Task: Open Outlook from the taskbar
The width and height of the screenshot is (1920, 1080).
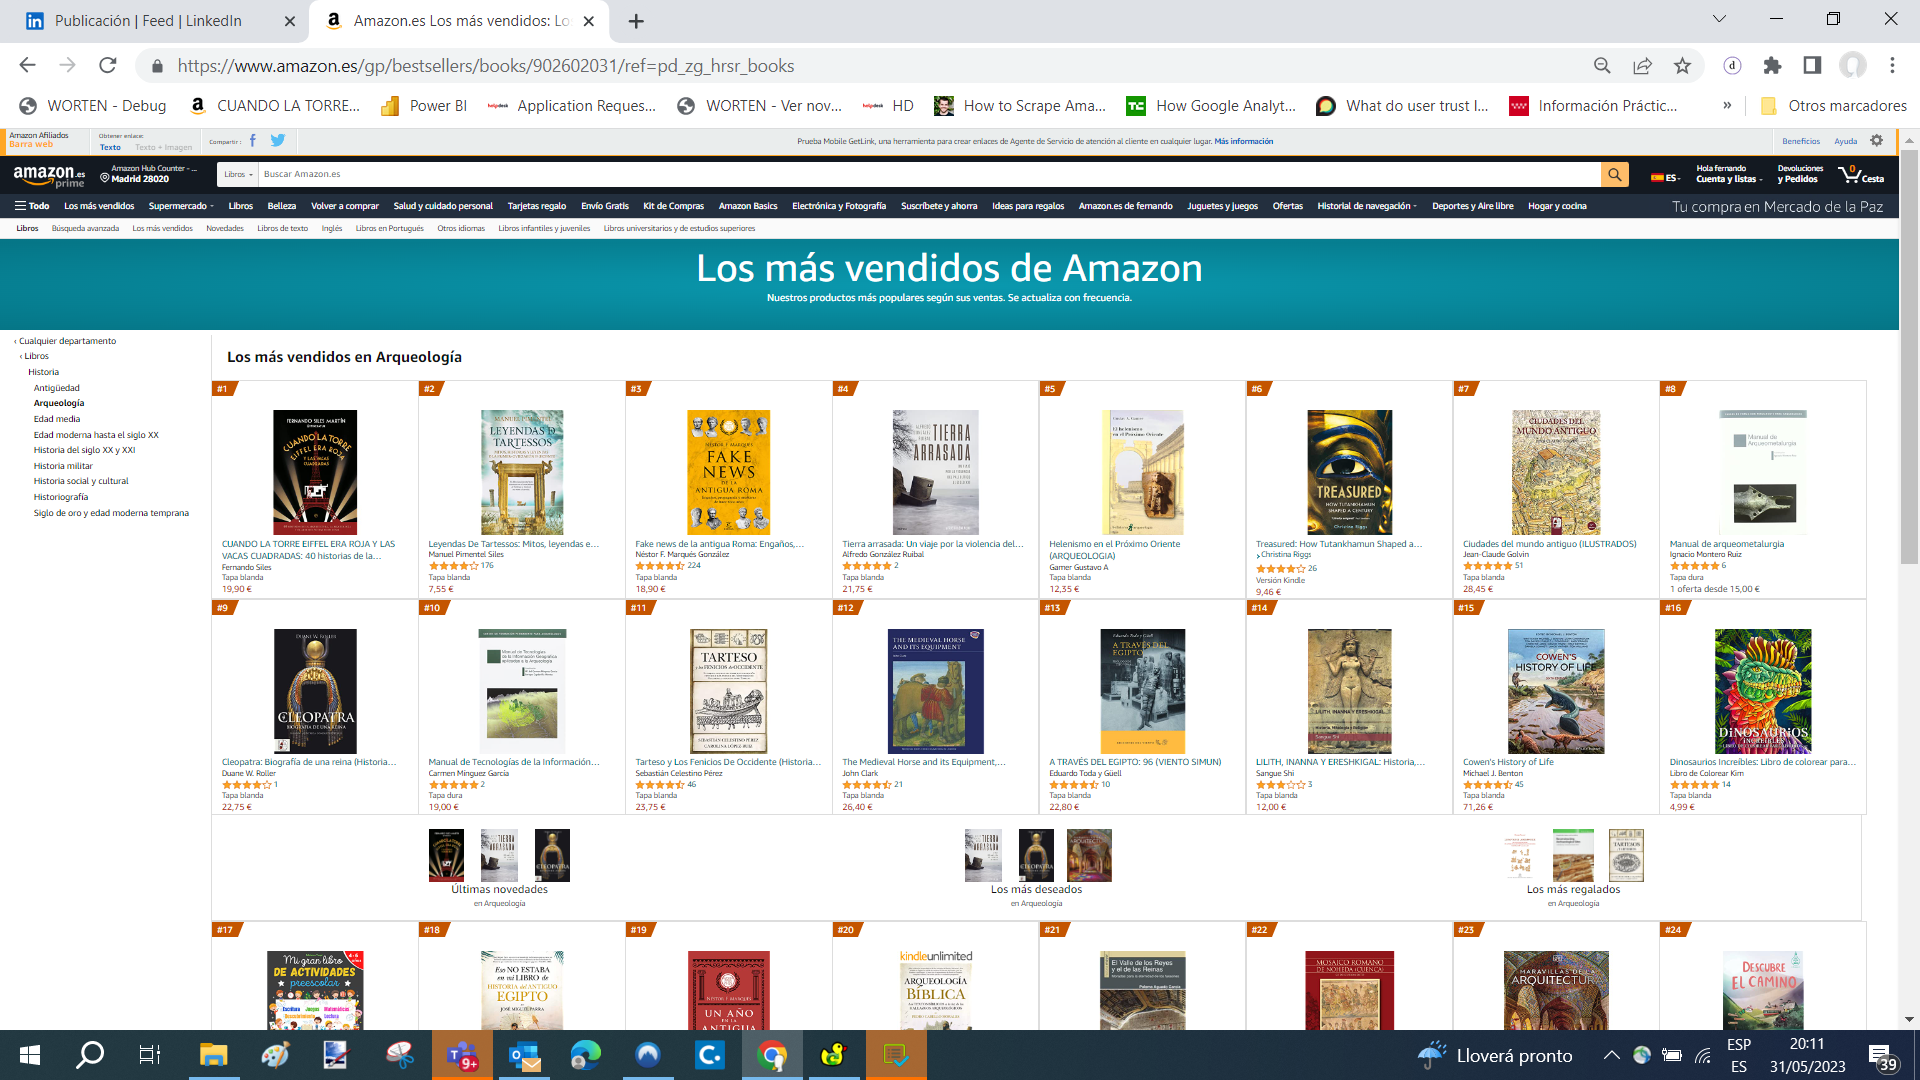Action: pos(524,1055)
